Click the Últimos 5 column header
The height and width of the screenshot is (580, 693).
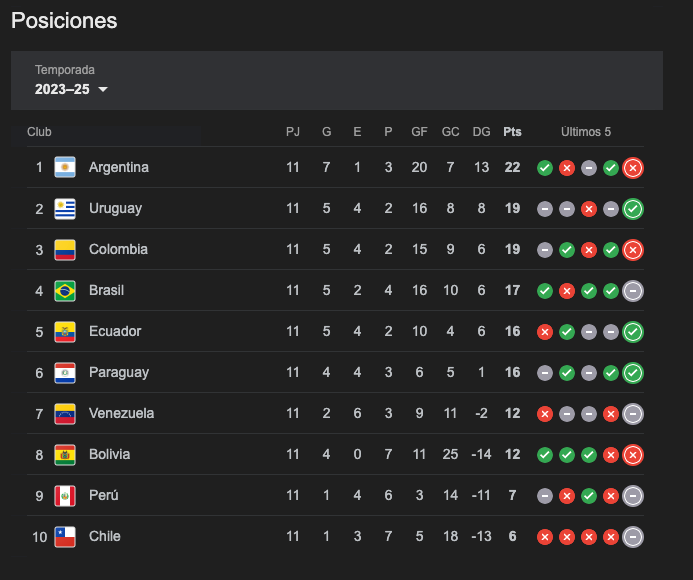(x=586, y=132)
